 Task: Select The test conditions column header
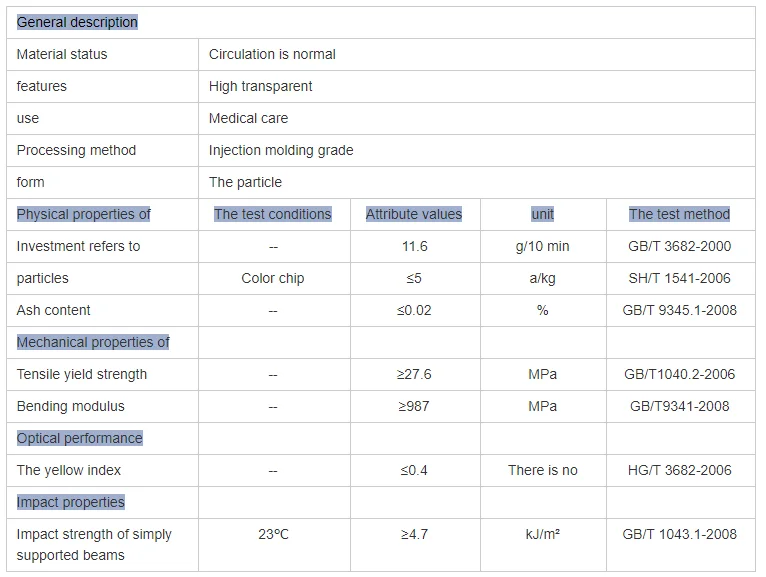tap(273, 214)
